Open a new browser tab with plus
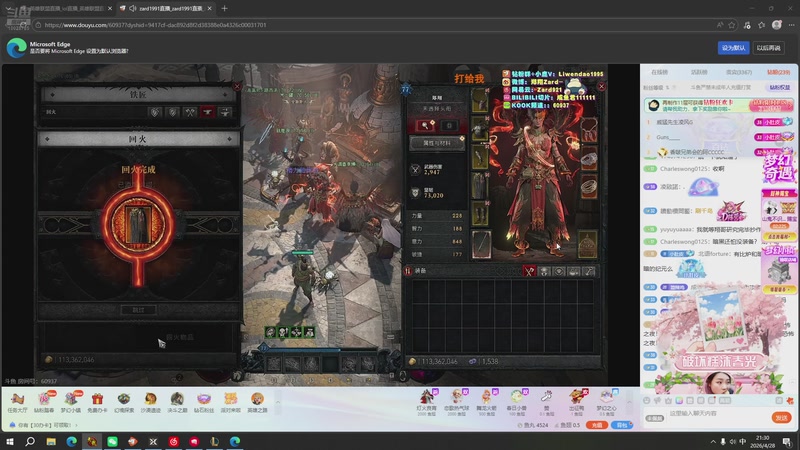This screenshot has width=800, height=450. pyautogui.click(x=224, y=8)
